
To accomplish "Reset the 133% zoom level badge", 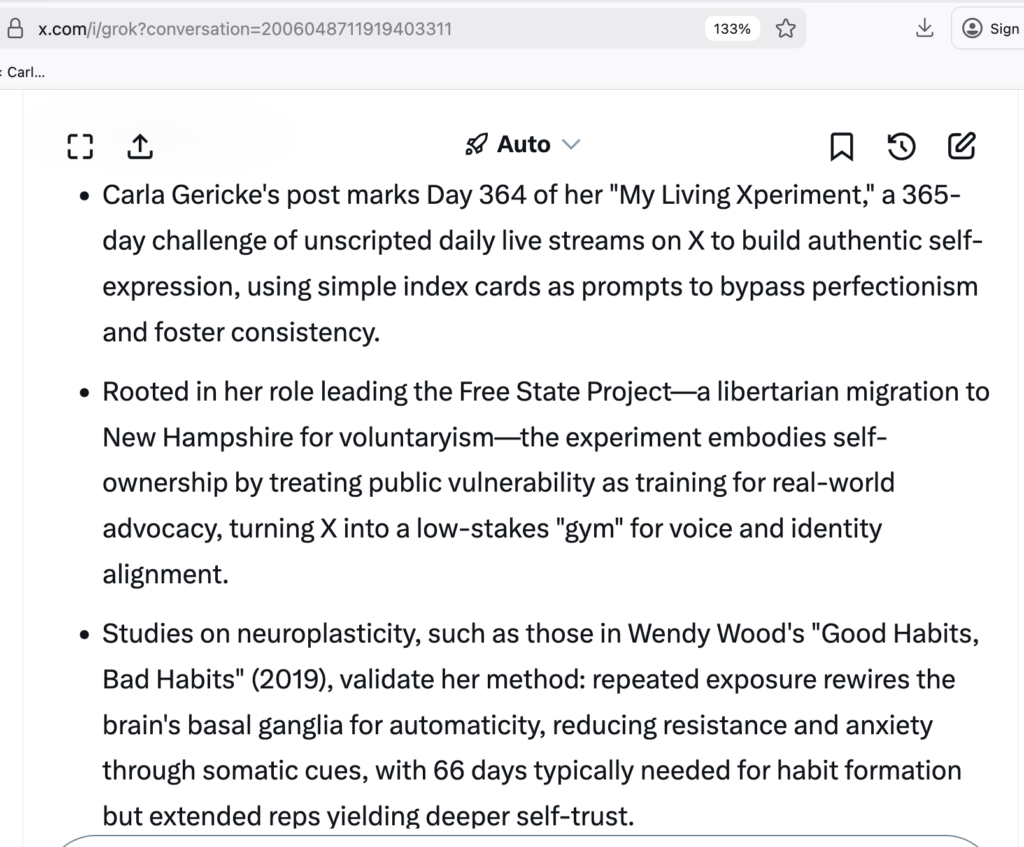I will [x=731, y=29].
